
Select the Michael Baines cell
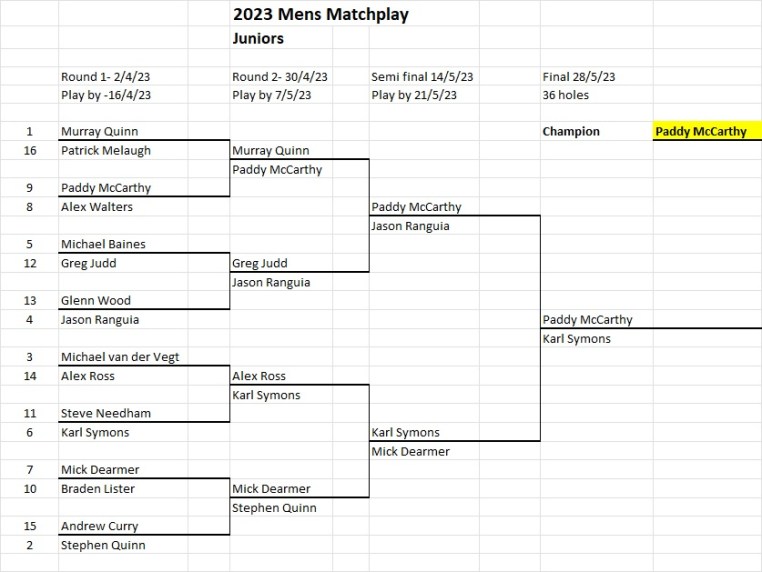(103, 244)
